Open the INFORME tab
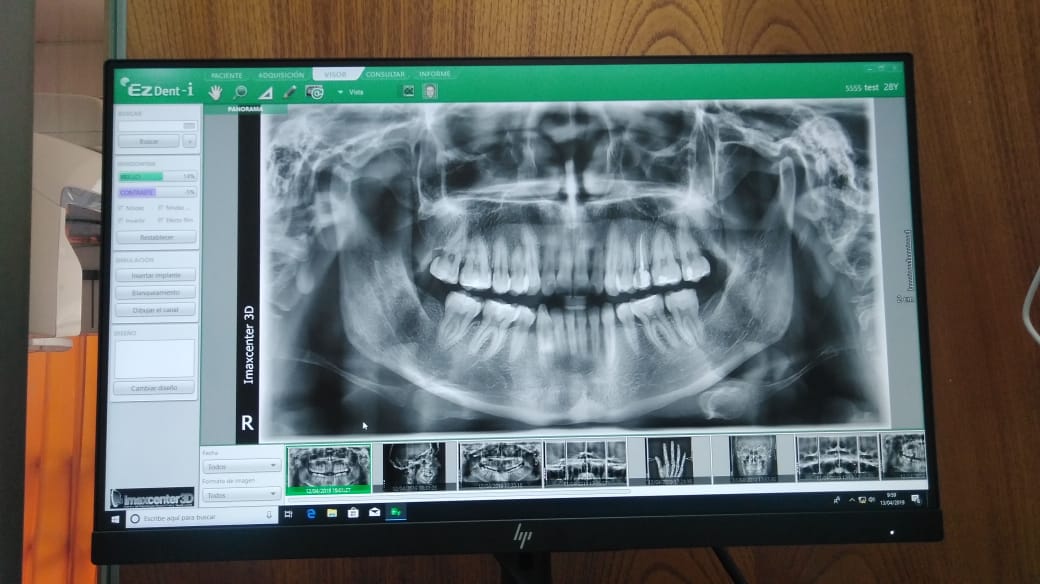The width and height of the screenshot is (1040, 584). click(434, 74)
